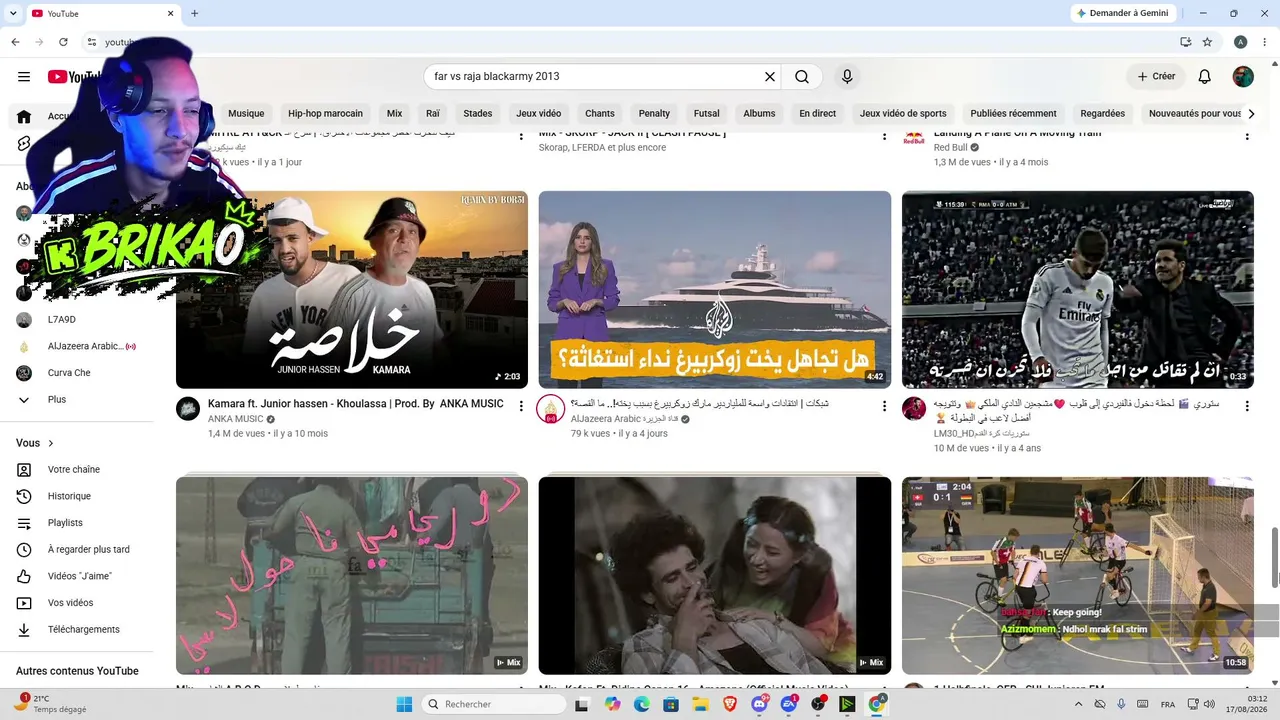Play the AlJazeera yacht news thumbnail
Viewport: 1280px width, 720px height.
pos(715,290)
